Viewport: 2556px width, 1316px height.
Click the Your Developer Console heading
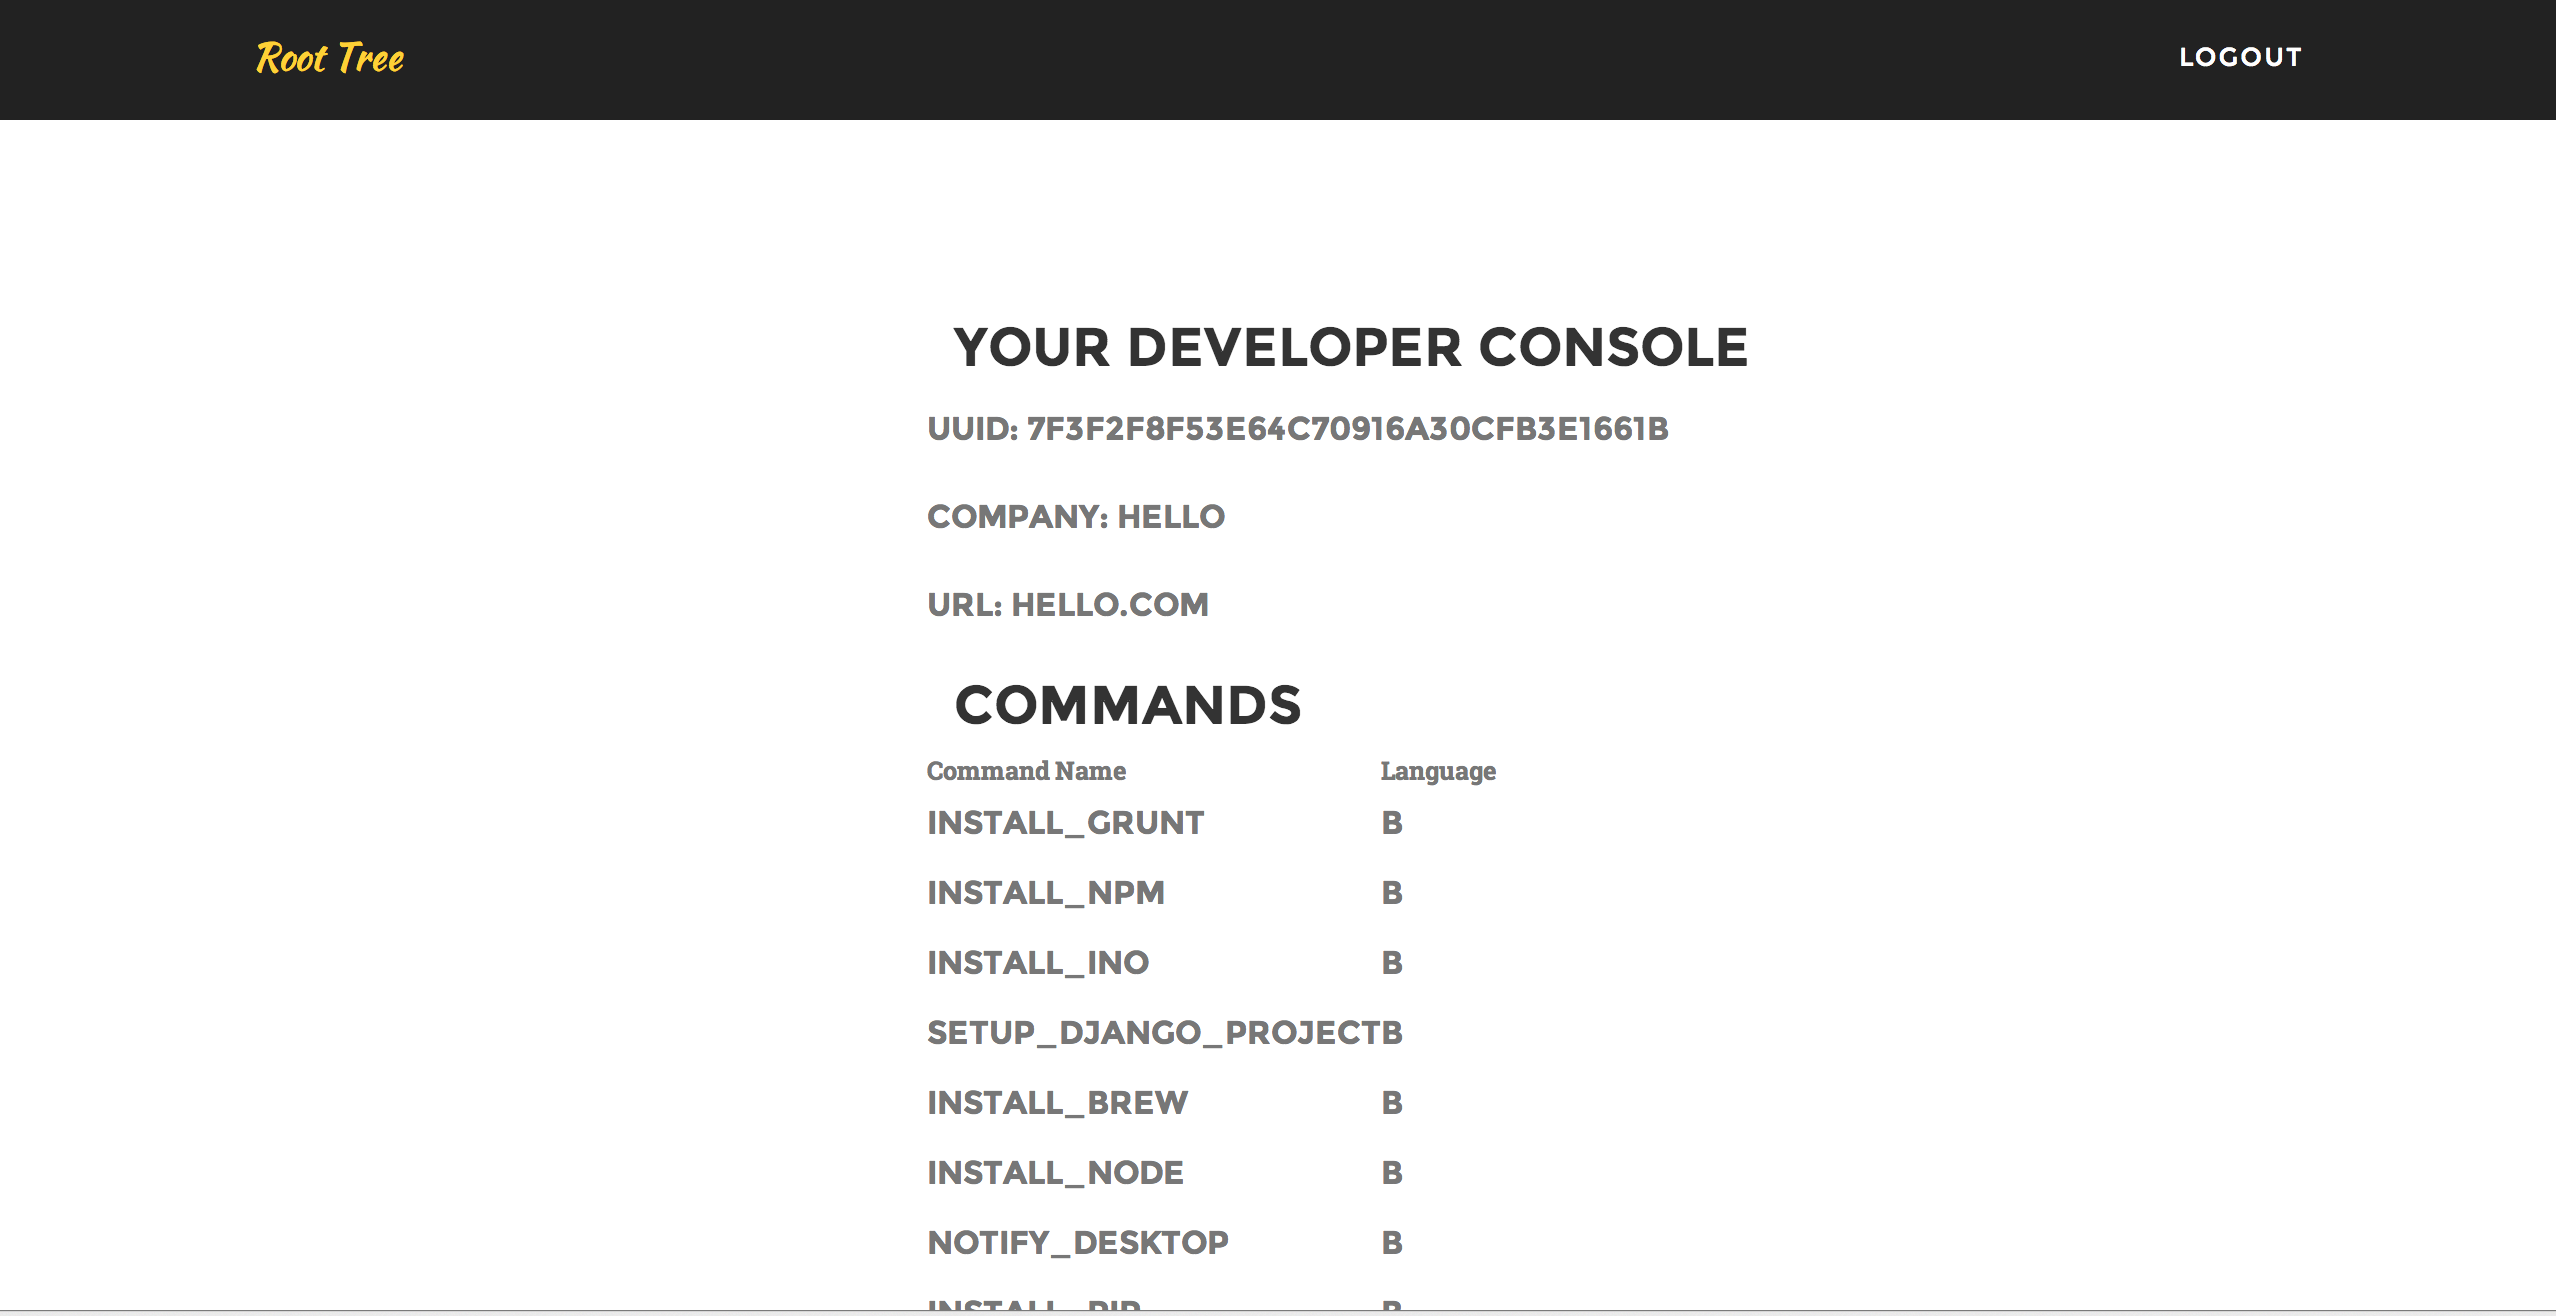pos(1350,348)
